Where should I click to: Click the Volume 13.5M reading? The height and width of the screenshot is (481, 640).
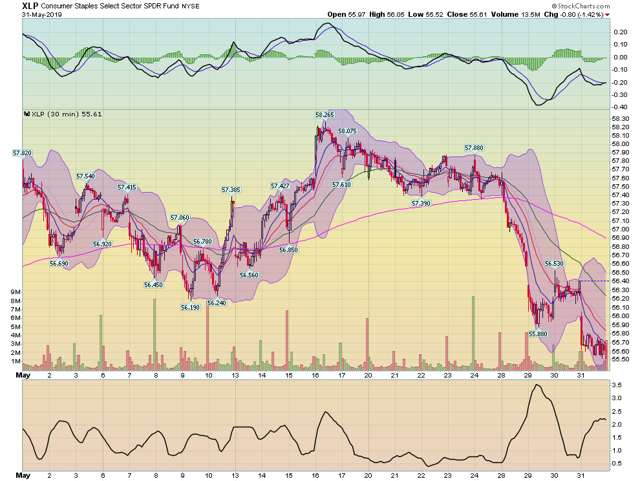click(x=516, y=14)
